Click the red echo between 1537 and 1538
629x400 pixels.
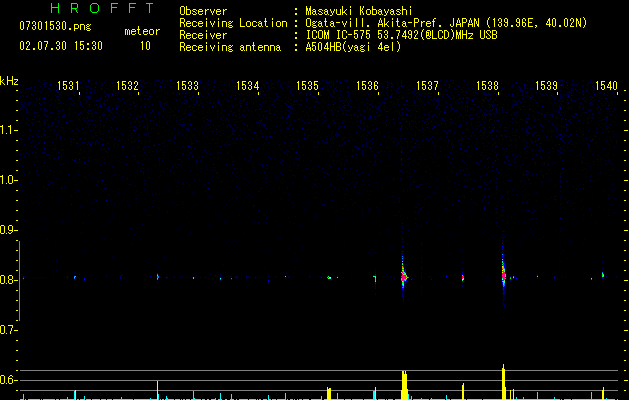click(463, 277)
